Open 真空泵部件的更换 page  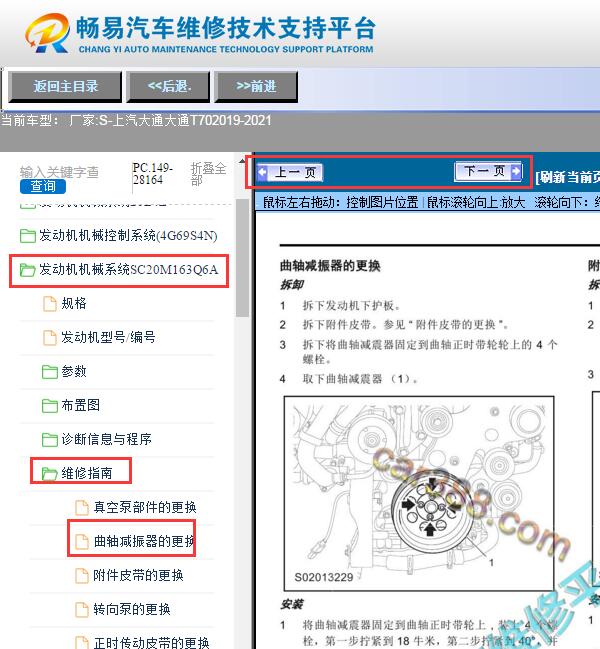(144, 507)
